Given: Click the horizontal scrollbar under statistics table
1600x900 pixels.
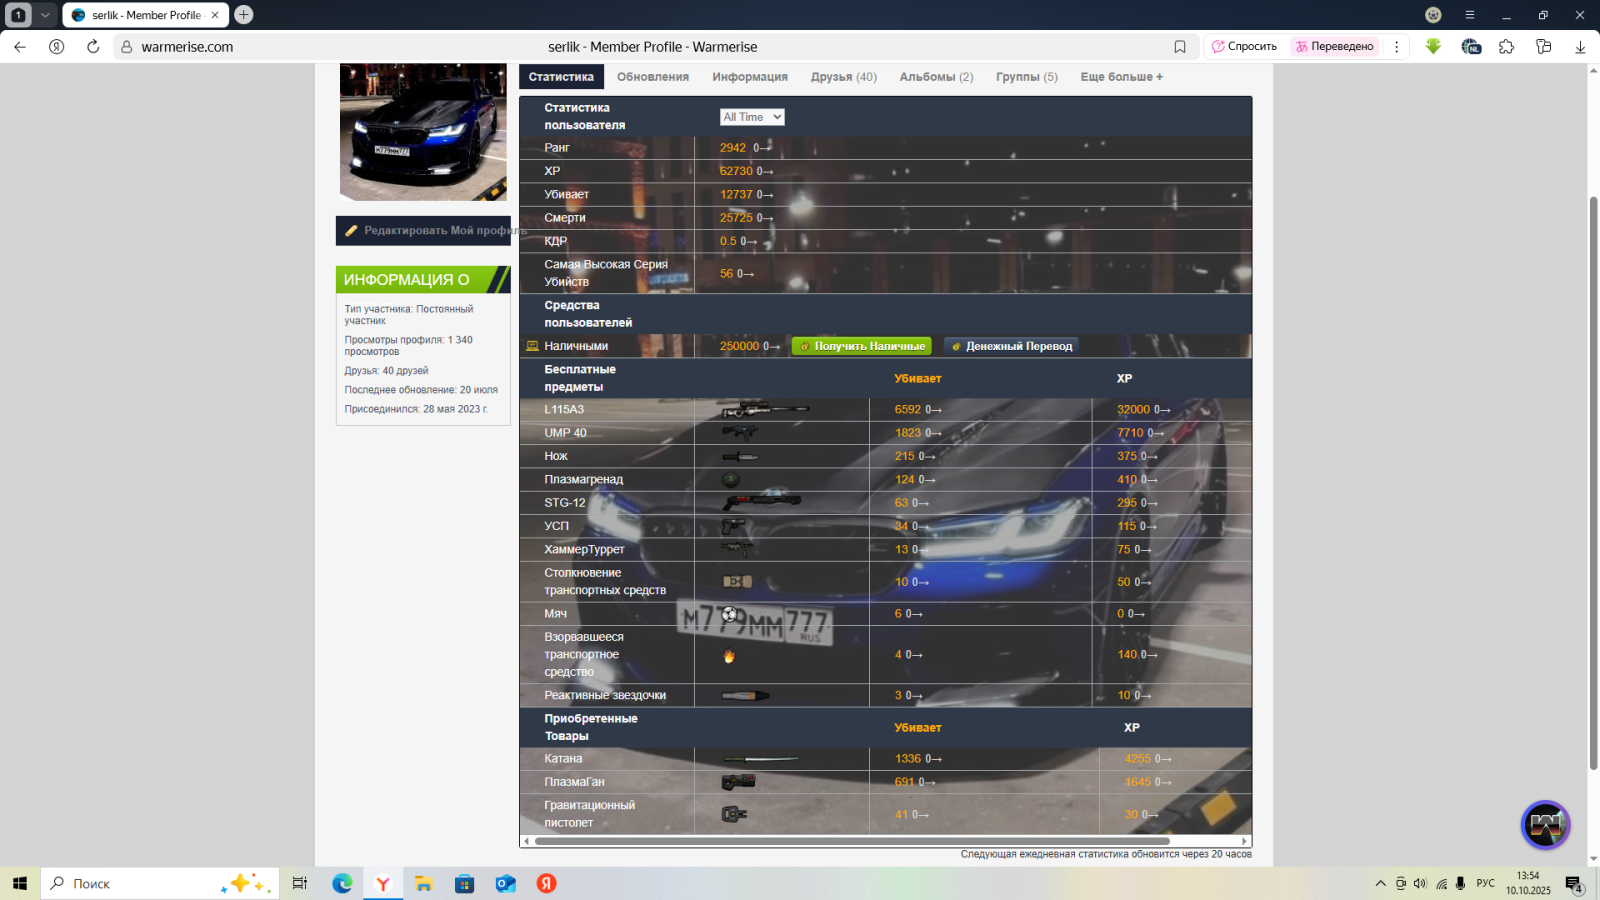Looking at the screenshot, I should (850, 841).
